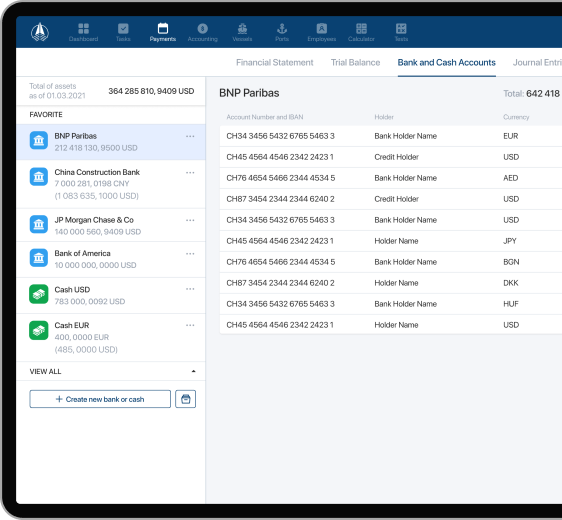Click Account Number and IBAN column header
The image size is (562, 520).
[x=265, y=117]
